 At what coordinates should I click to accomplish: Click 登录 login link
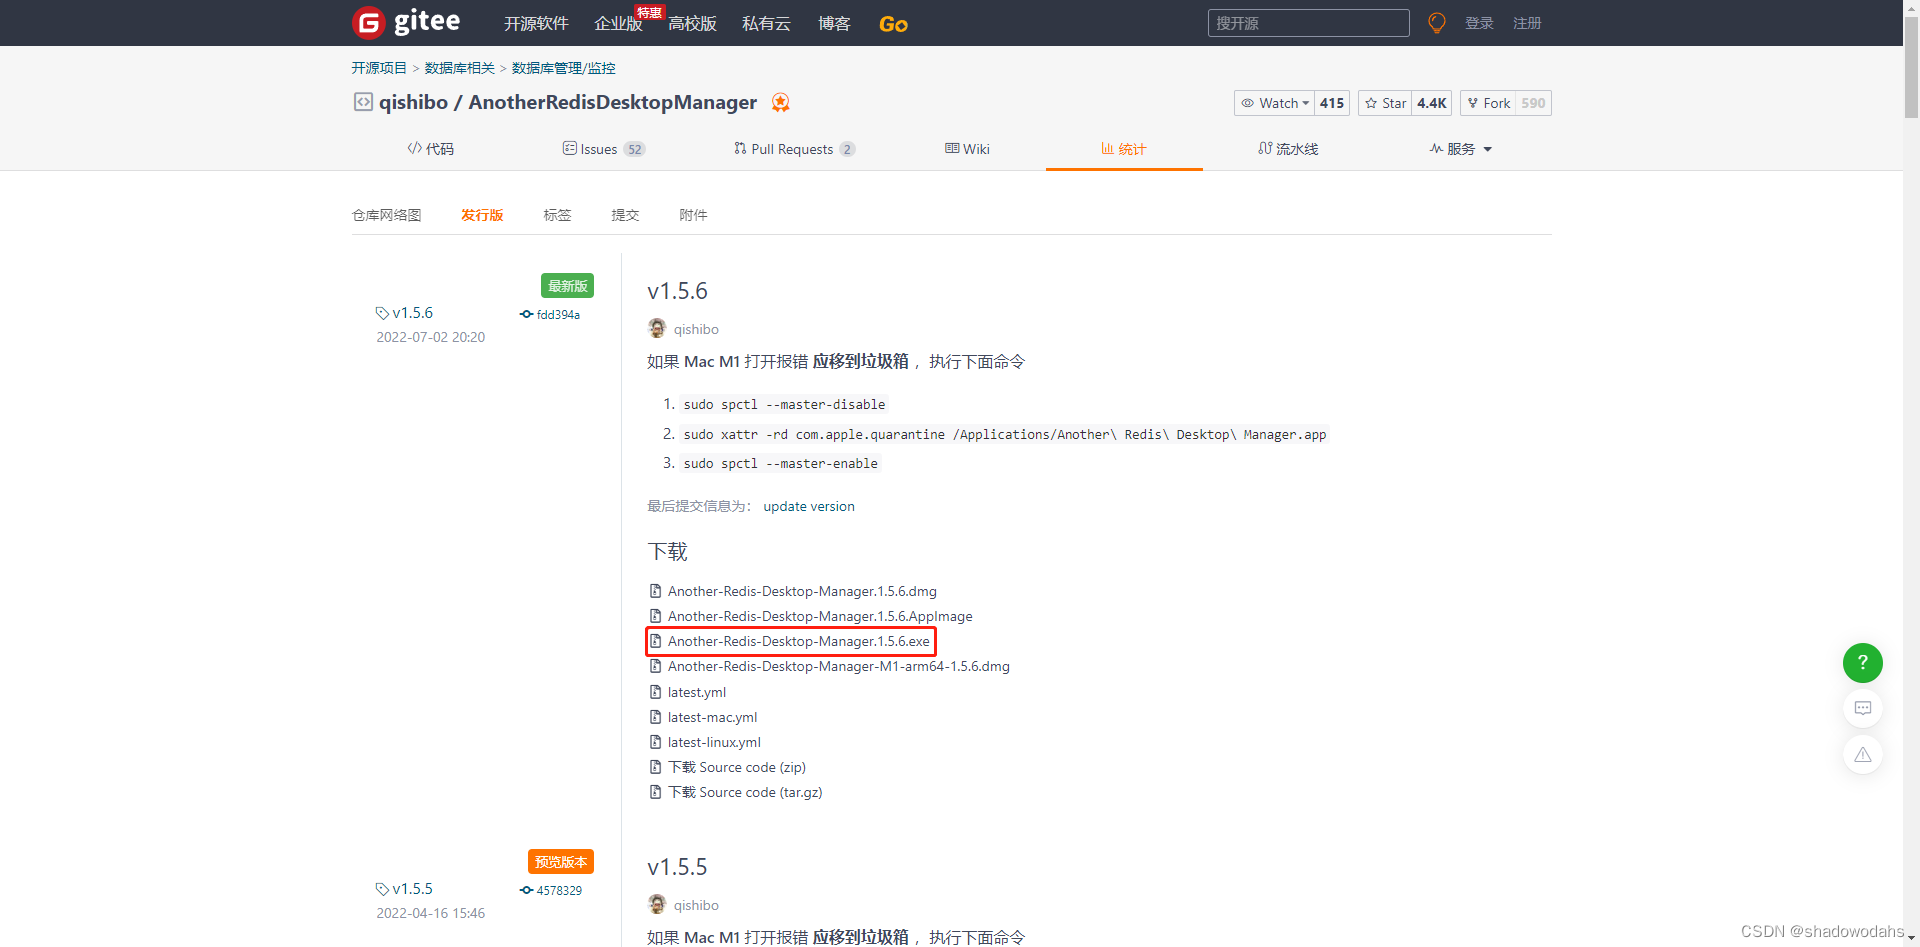tap(1479, 23)
